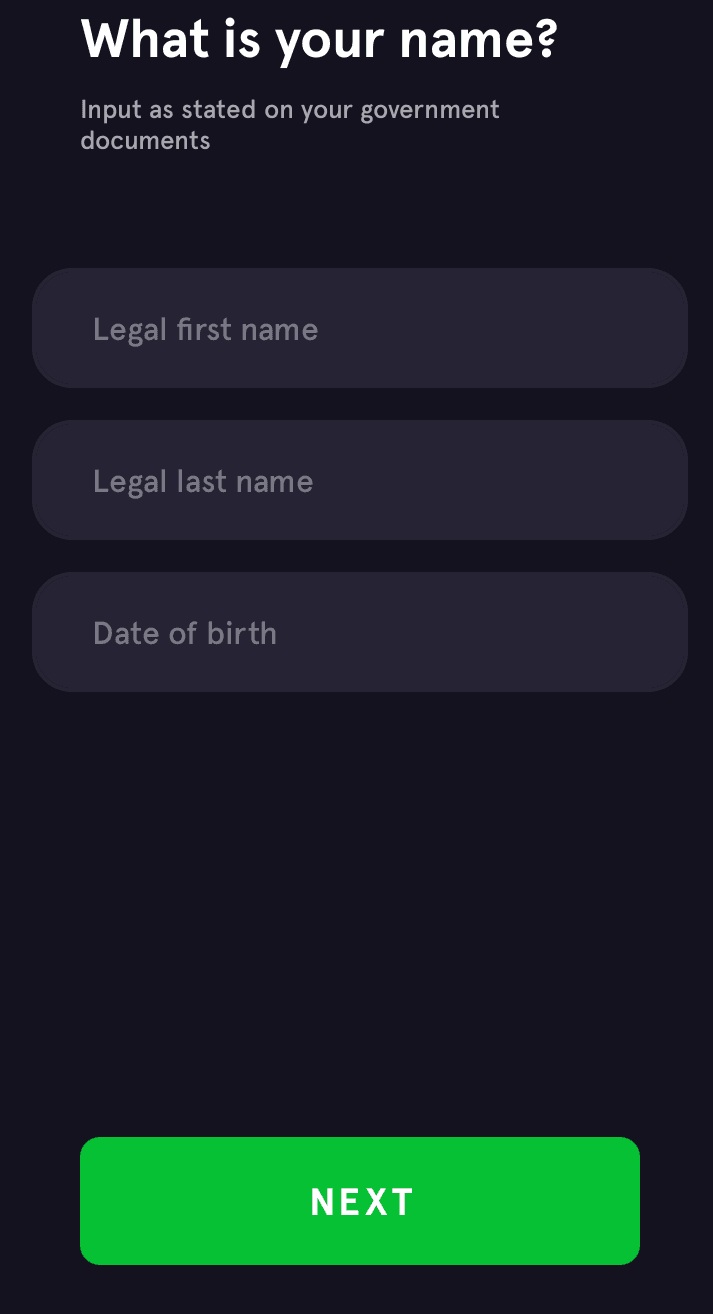Viewport: 713px width, 1314px height.
Task: Tap the "Legal last name" placeholder text
Action: click(203, 482)
